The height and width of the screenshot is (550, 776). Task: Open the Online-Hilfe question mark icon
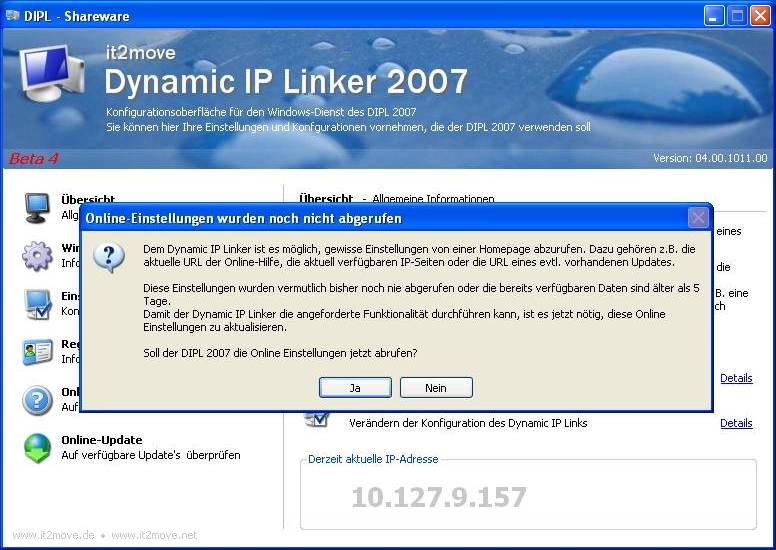tap(37, 400)
